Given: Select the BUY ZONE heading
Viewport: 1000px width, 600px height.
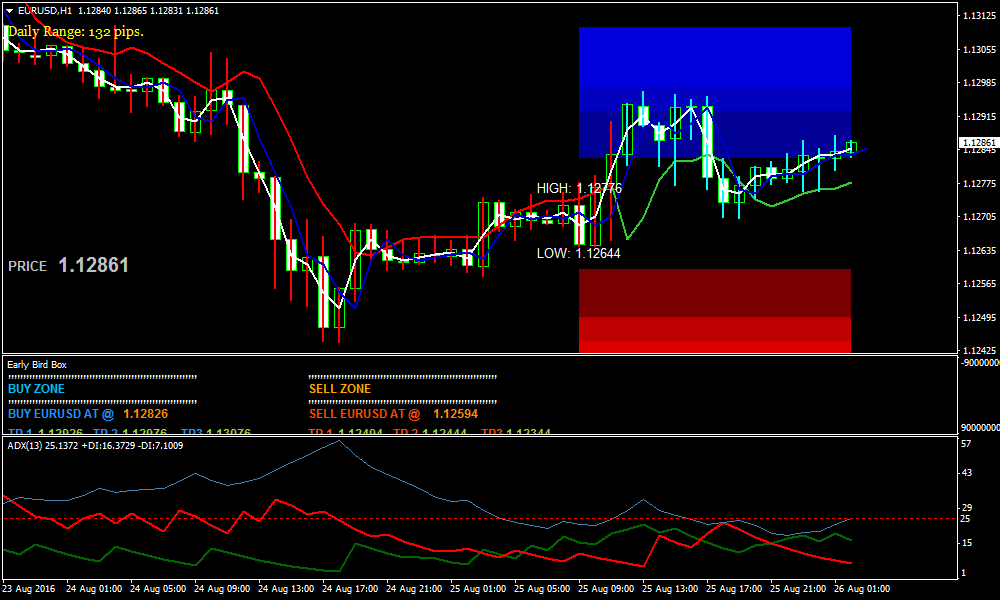Looking at the screenshot, I should [36, 389].
